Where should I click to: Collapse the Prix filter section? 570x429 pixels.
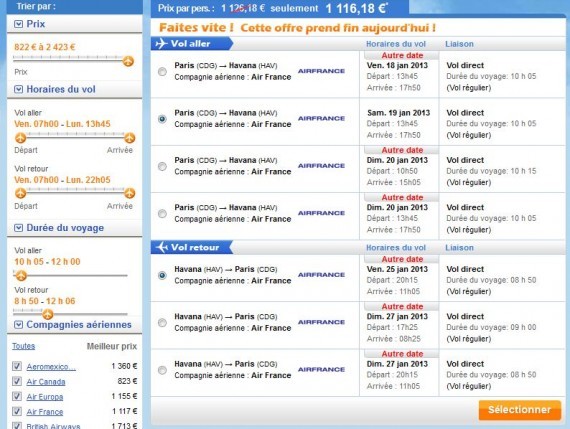coord(18,24)
